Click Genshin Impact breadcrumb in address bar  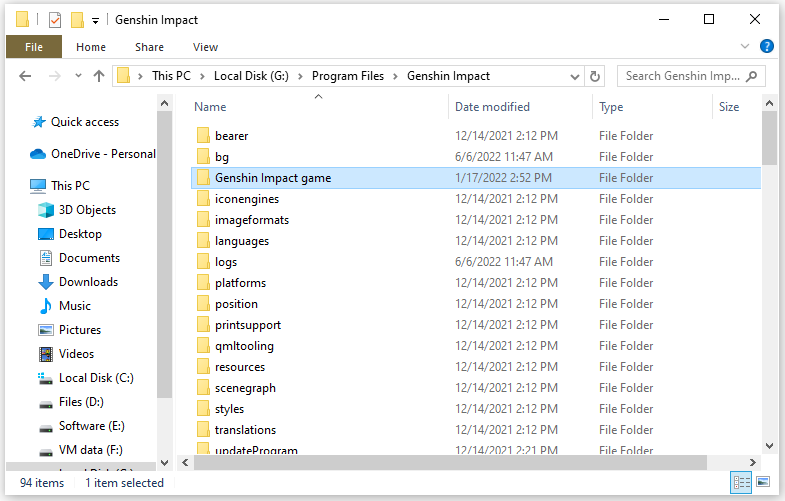point(448,76)
